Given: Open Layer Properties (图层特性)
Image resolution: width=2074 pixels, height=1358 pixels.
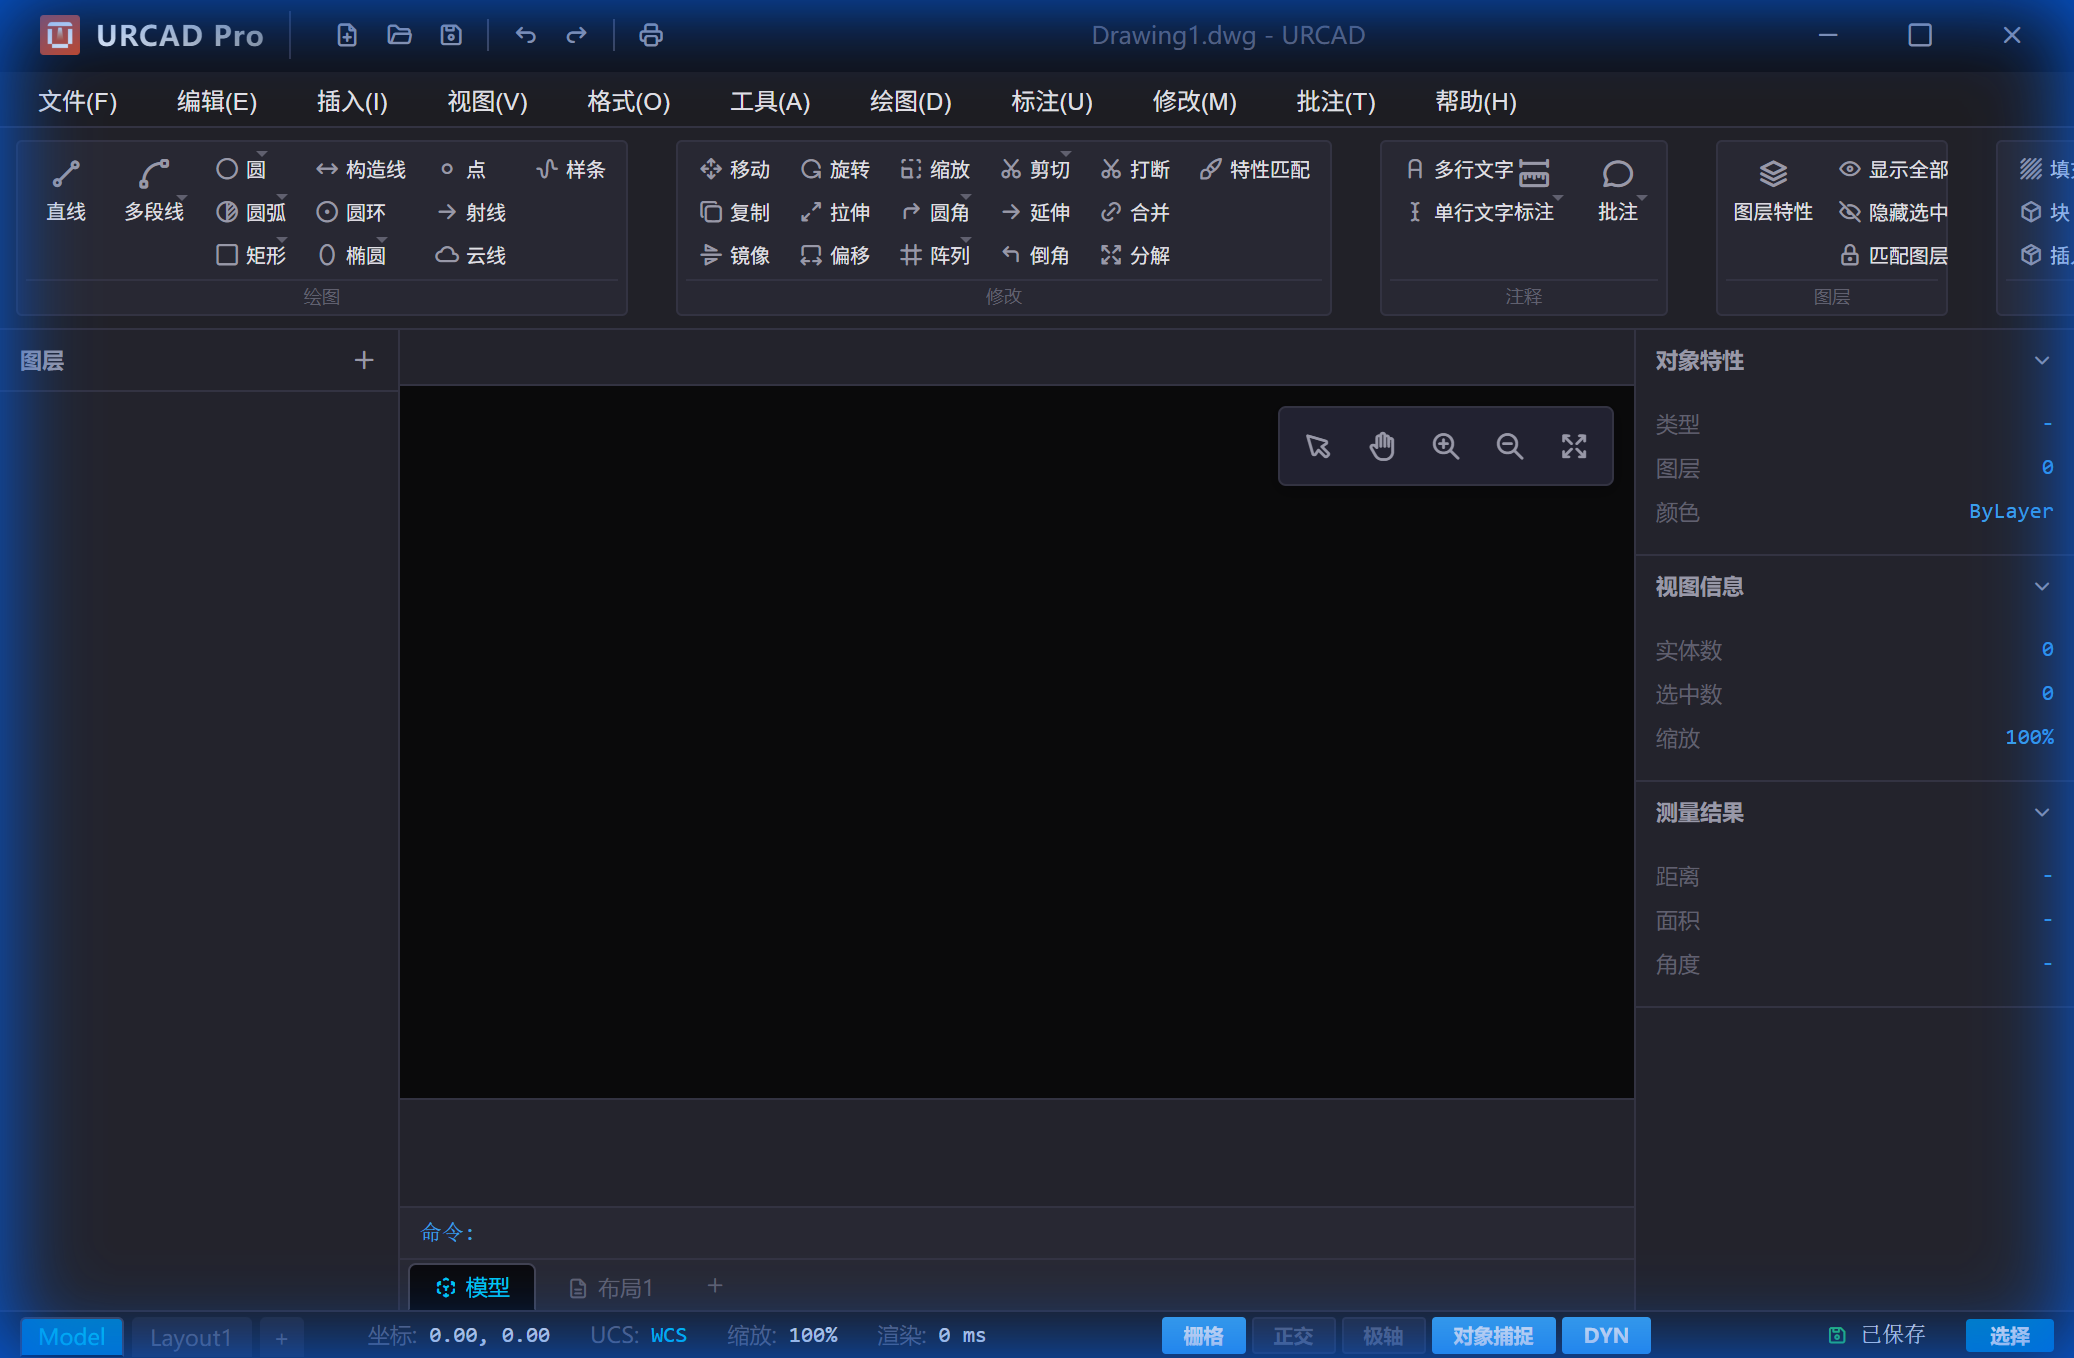Looking at the screenshot, I should (x=1772, y=190).
